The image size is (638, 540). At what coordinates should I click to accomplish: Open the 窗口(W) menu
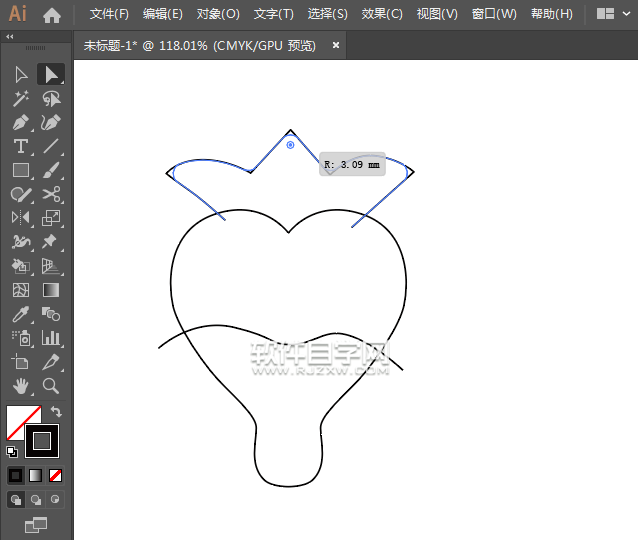(x=493, y=15)
